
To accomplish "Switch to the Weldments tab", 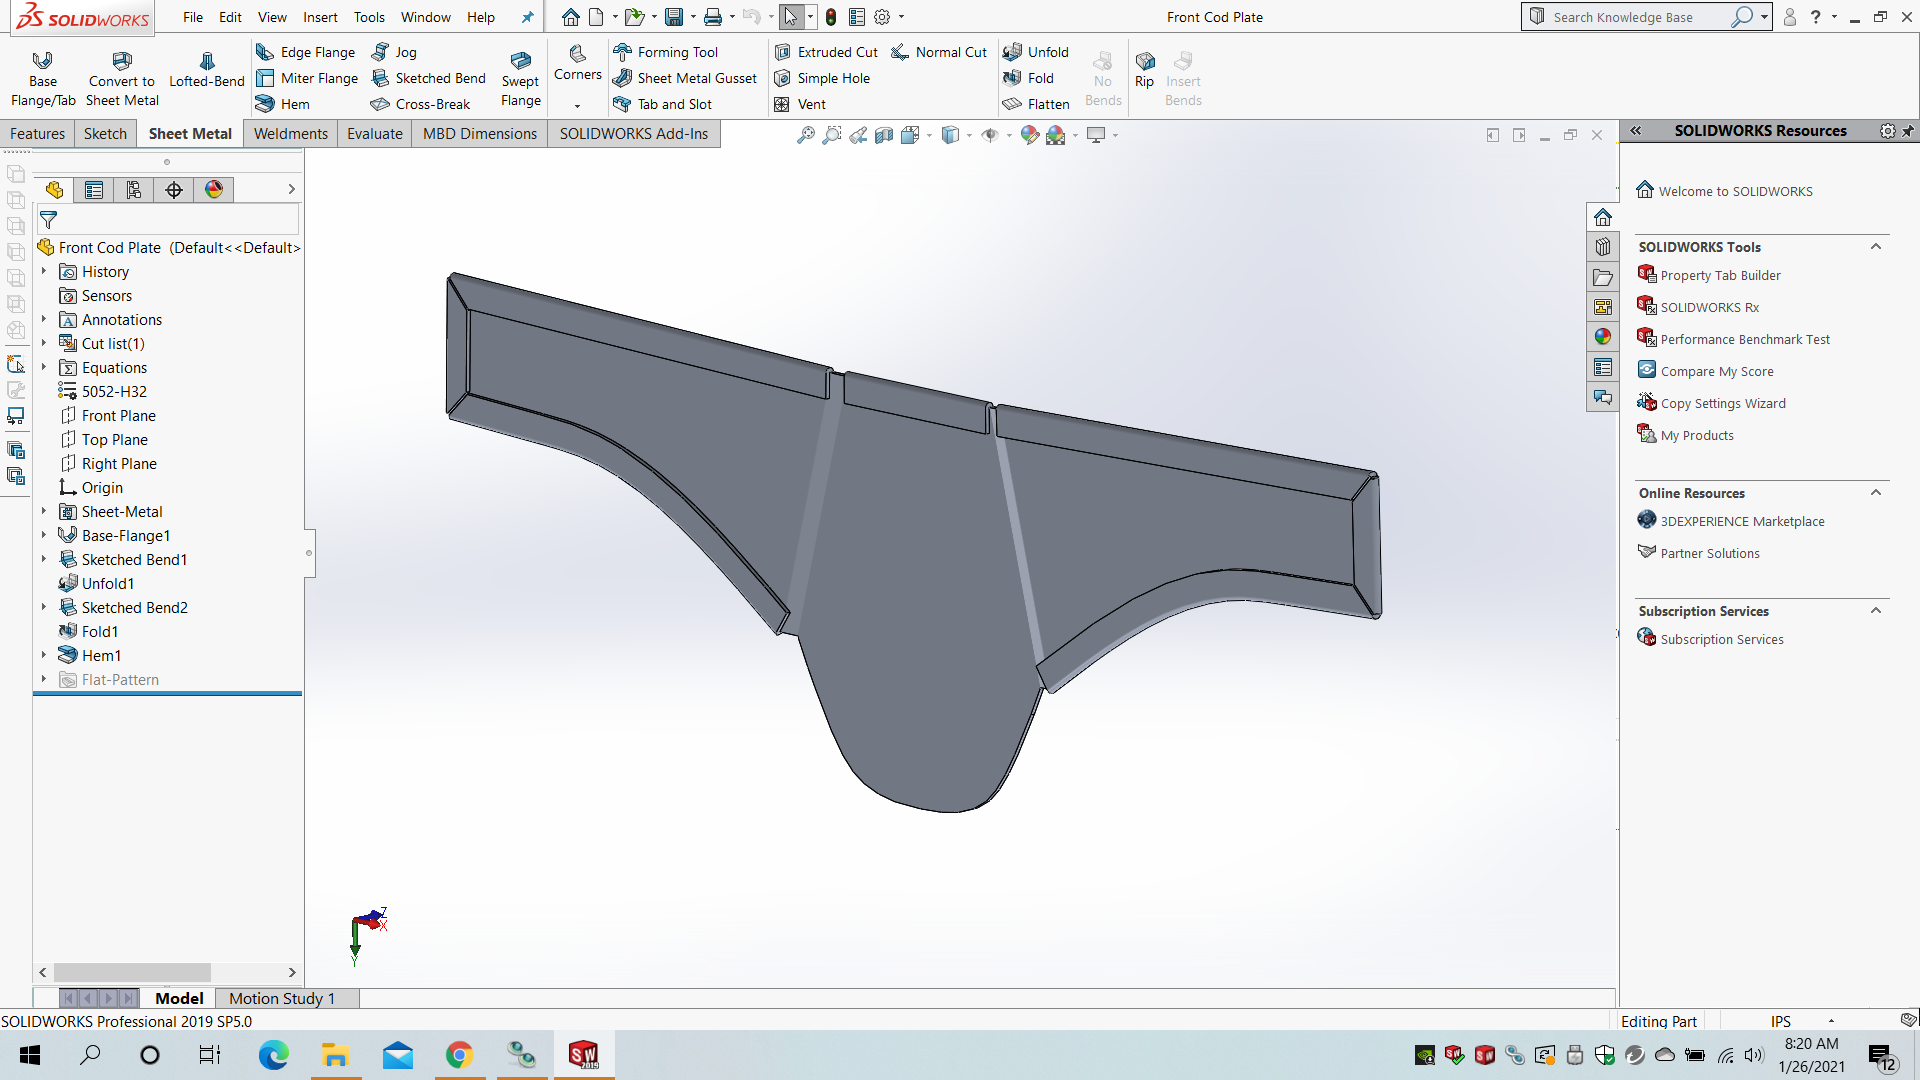I will coord(290,134).
